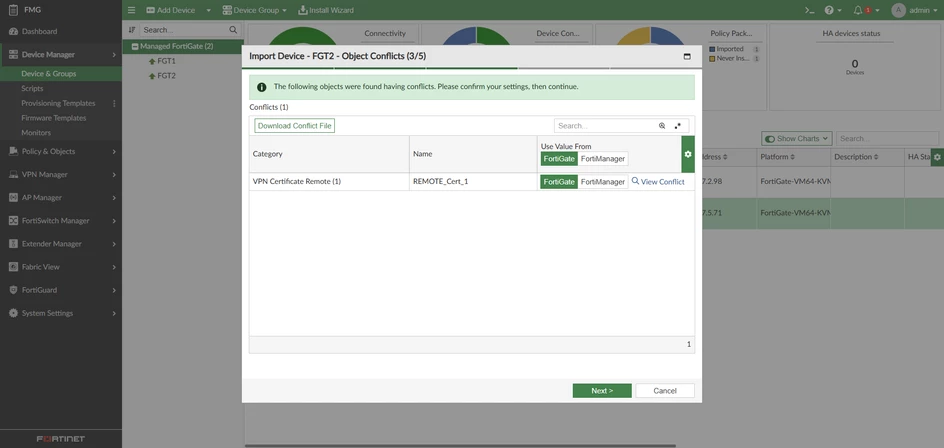Click the Download Conflict File button

pyautogui.click(x=294, y=126)
